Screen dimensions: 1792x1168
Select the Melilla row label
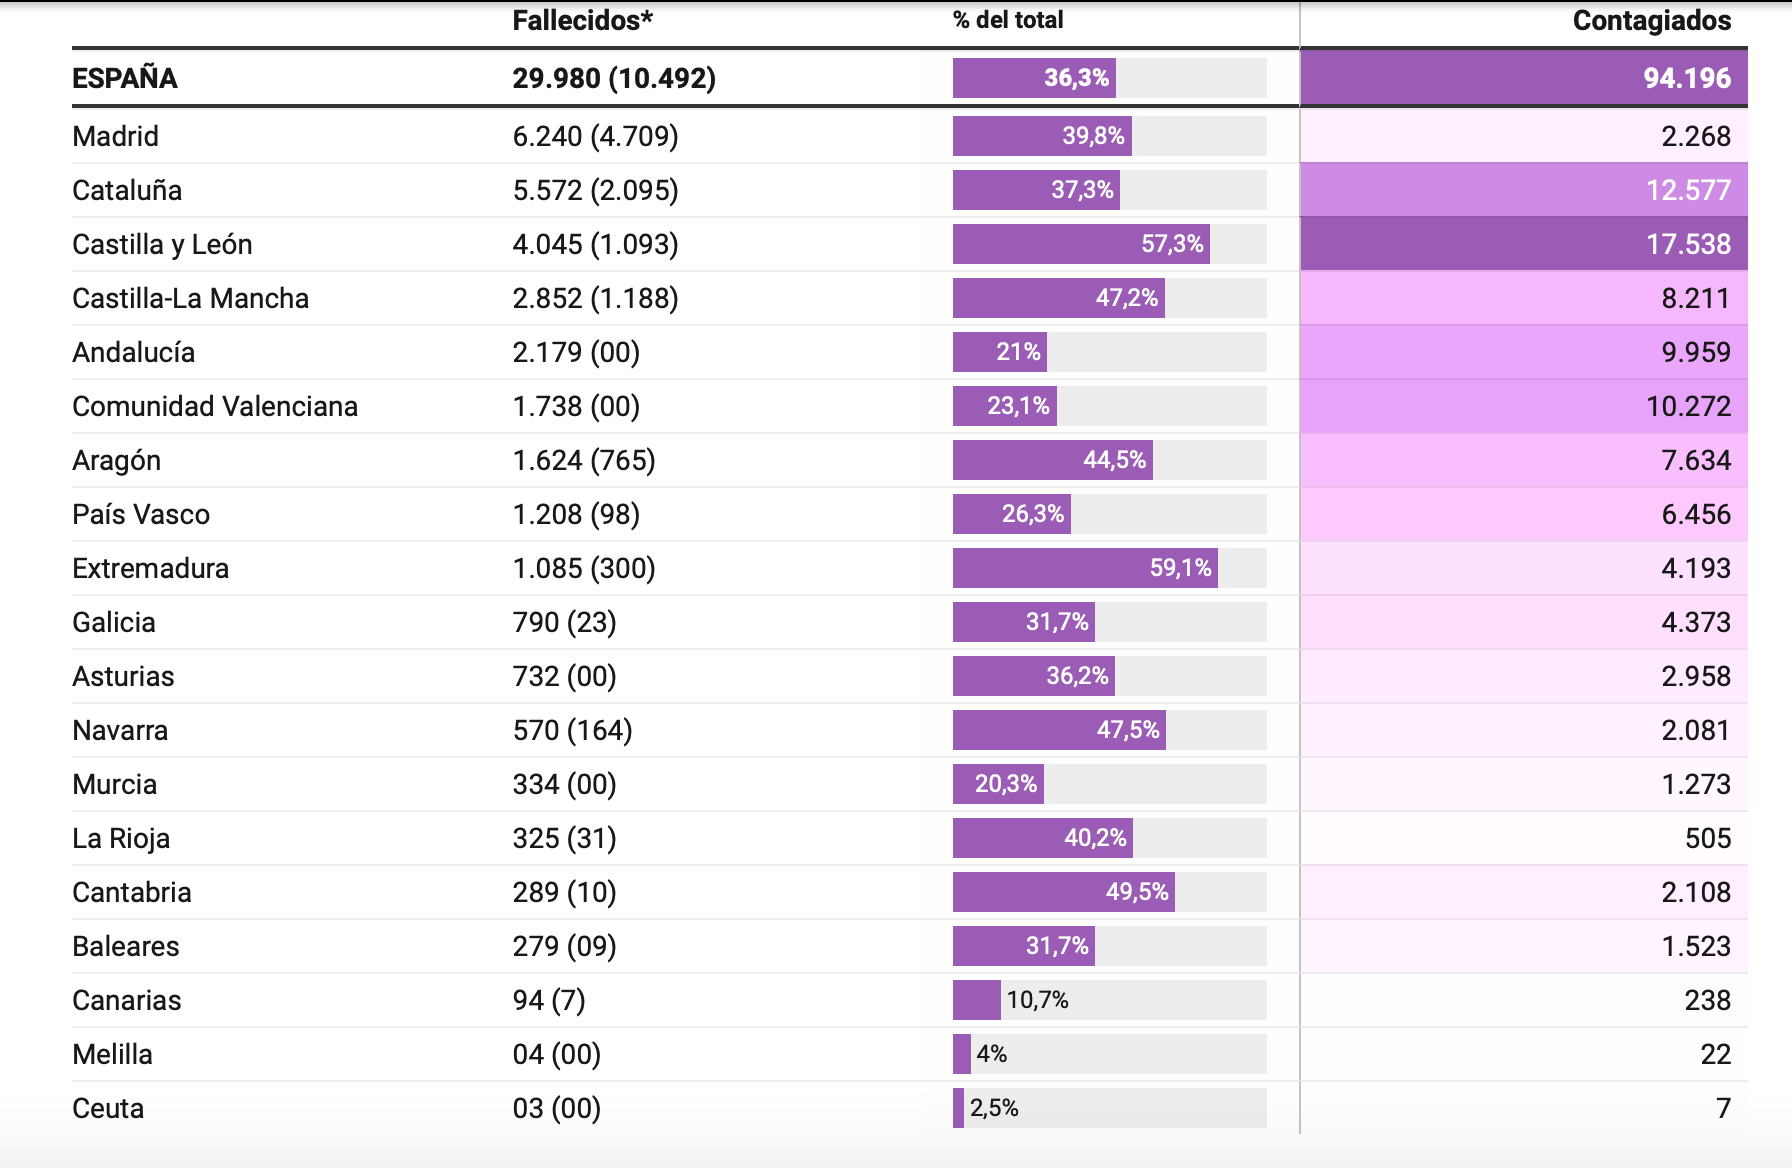[x=112, y=1054]
